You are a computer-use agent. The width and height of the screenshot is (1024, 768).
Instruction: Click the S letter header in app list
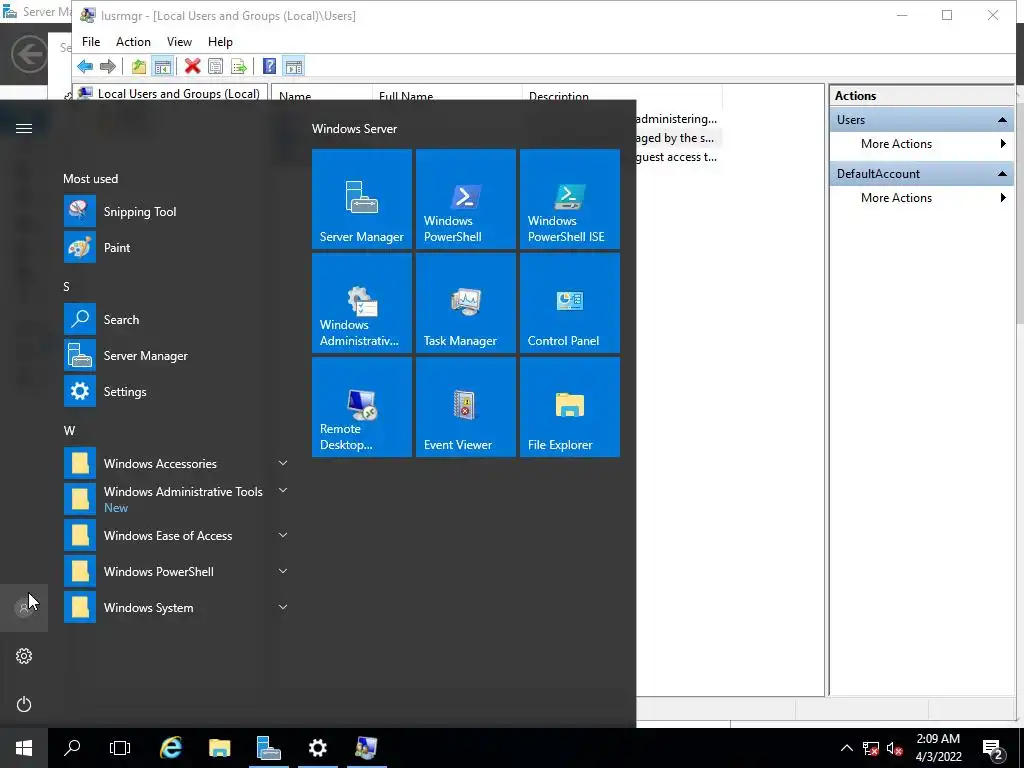(x=66, y=287)
